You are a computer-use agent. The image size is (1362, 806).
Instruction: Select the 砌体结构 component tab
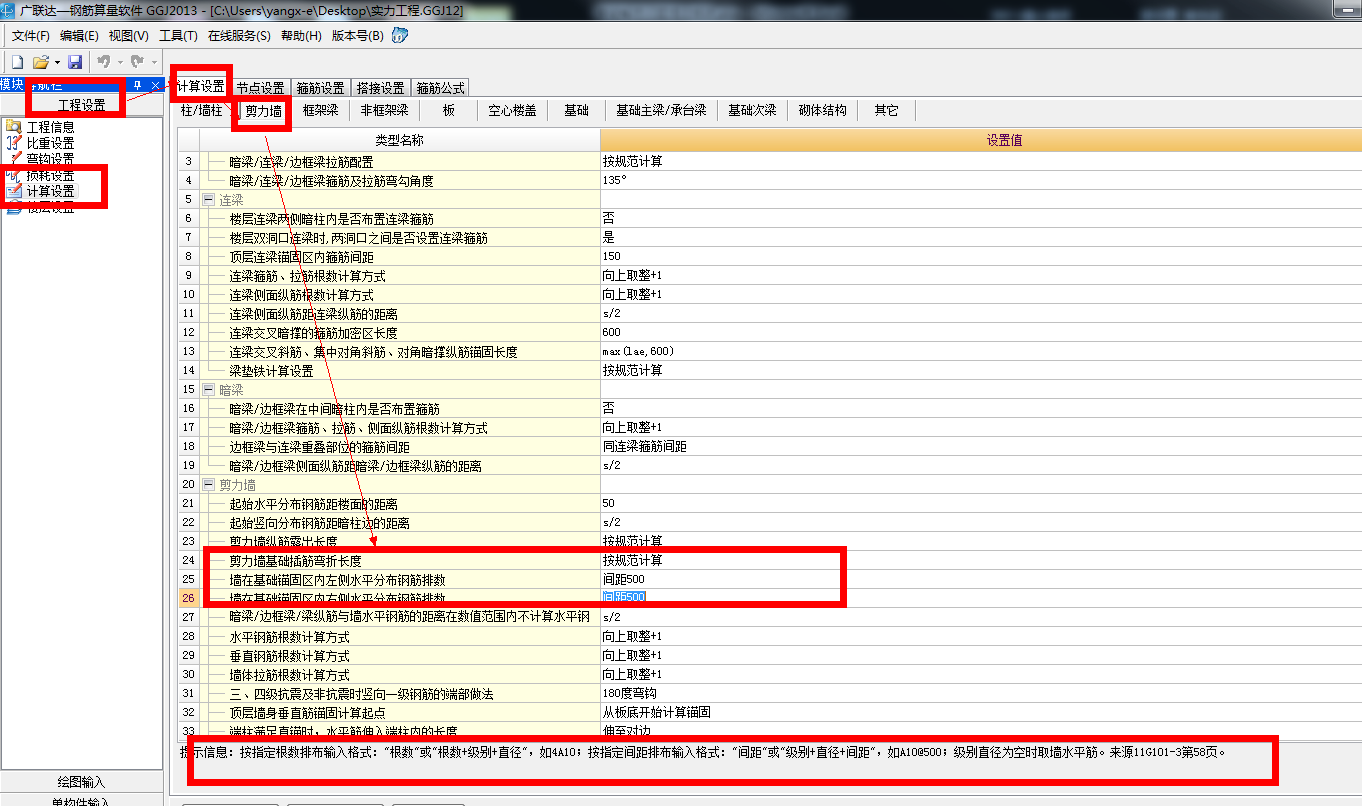[x=822, y=110]
